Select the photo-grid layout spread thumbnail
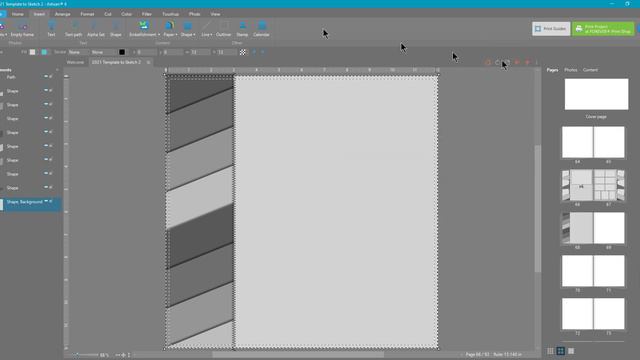Image resolution: width=640 pixels, height=360 pixels. coord(593,185)
